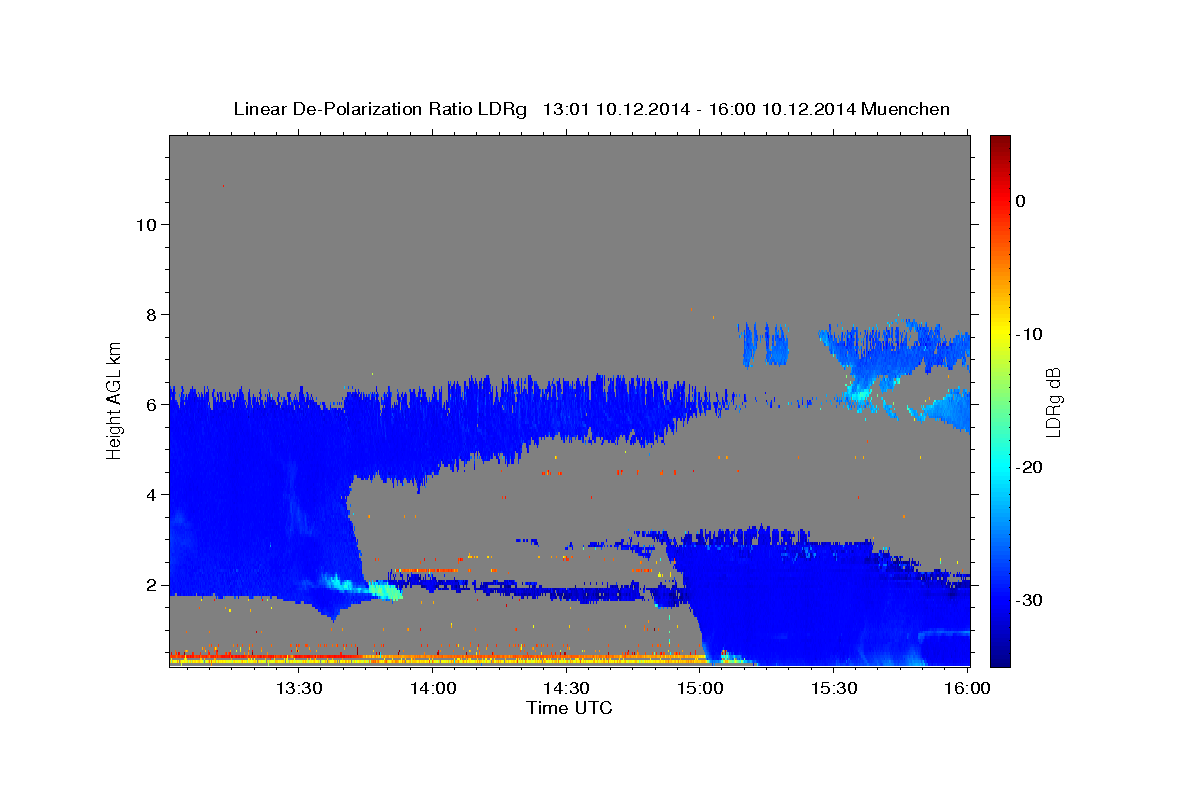Click the 'Height AGL km' axis label
1200x800 pixels.
point(115,399)
